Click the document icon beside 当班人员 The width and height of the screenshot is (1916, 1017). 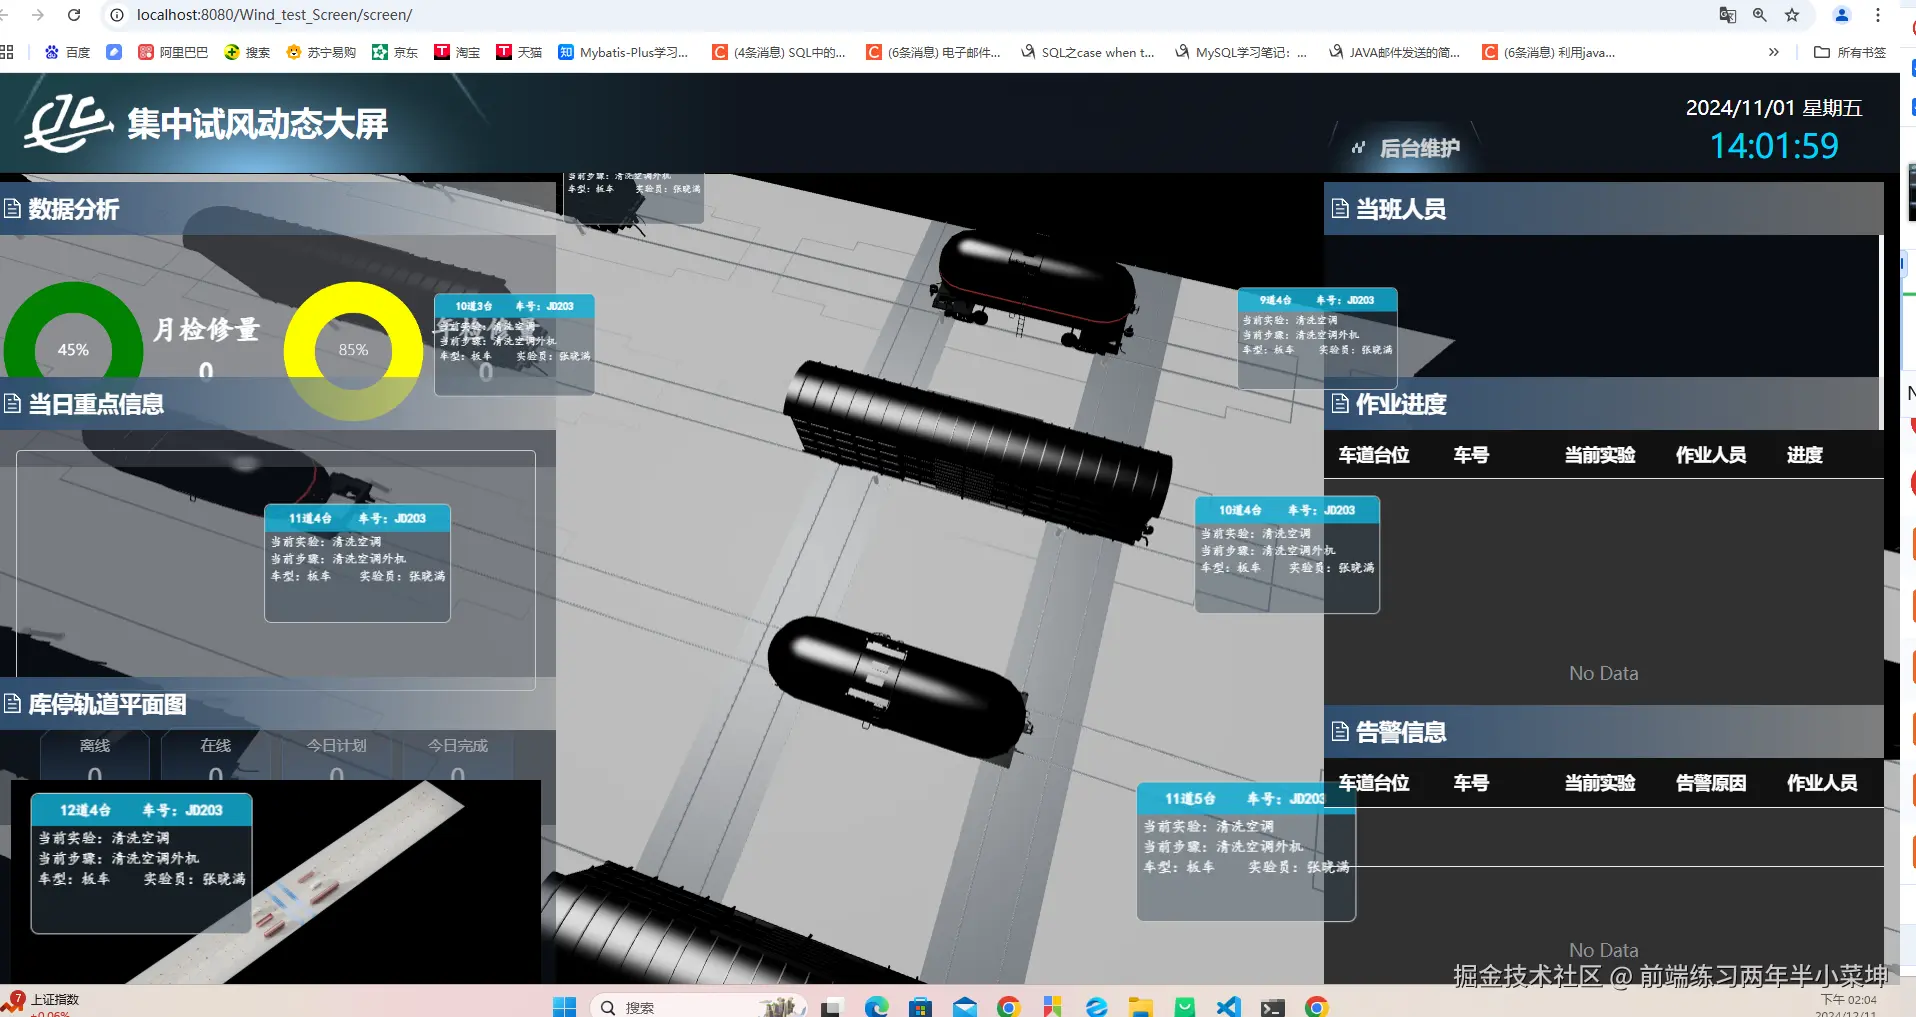(x=1340, y=208)
